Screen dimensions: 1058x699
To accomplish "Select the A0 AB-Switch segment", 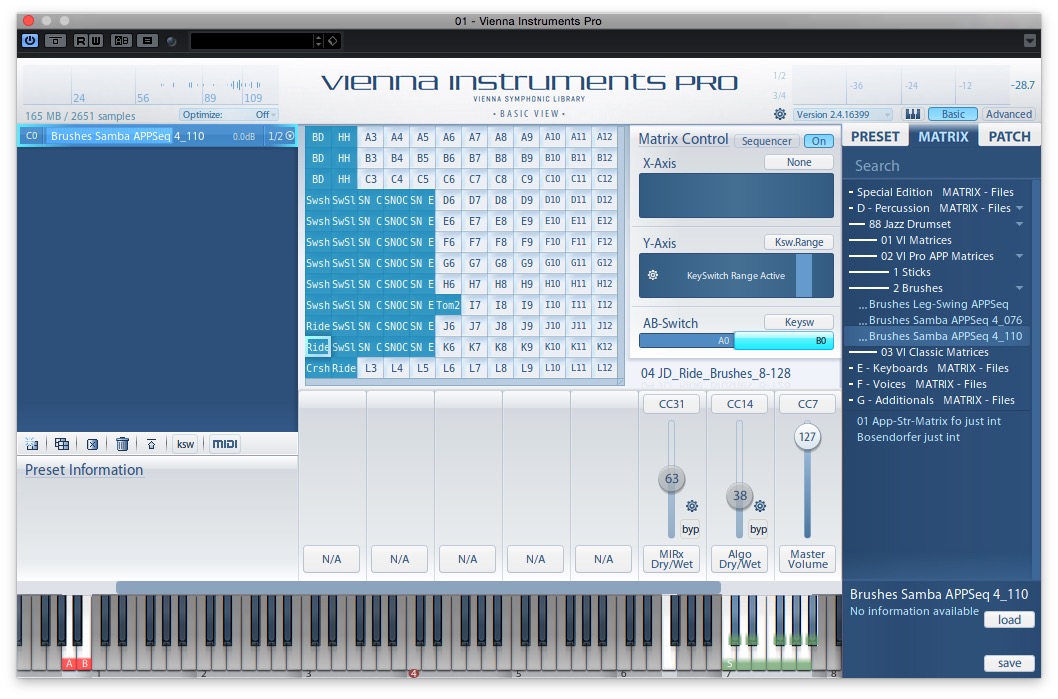I will (686, 341).
